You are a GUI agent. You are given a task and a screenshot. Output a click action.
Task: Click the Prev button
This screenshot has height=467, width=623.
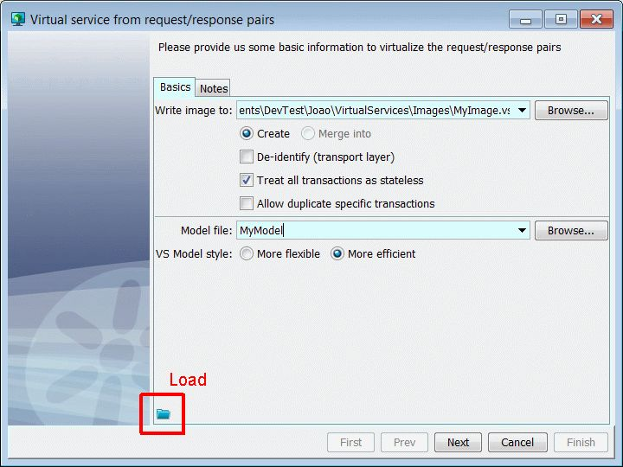[x=404, y=442]
